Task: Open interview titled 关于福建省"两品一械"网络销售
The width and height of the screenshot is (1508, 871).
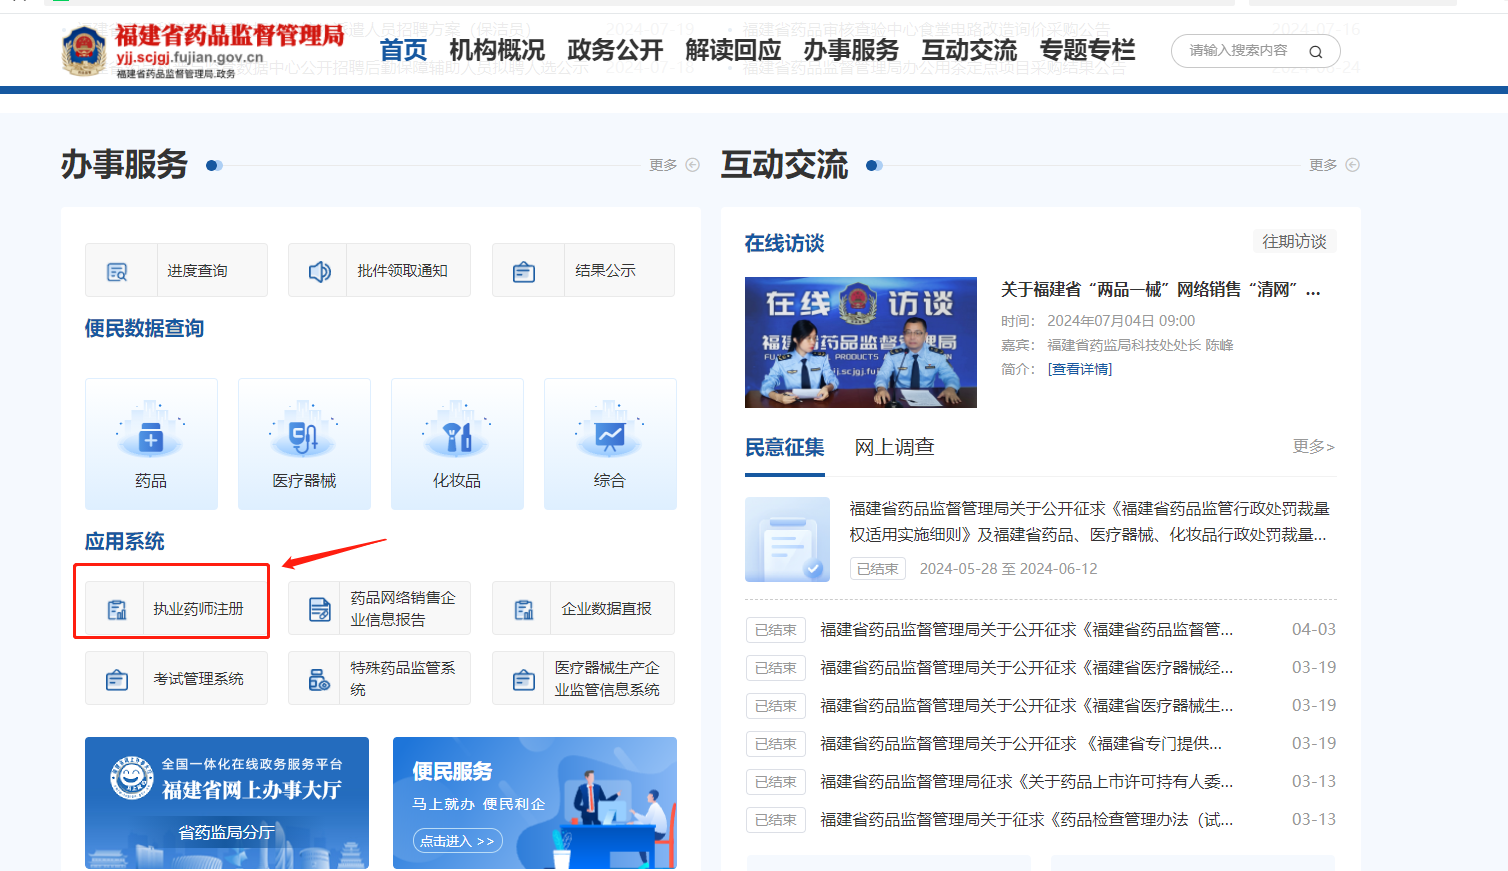Action: pos(1161,290)
